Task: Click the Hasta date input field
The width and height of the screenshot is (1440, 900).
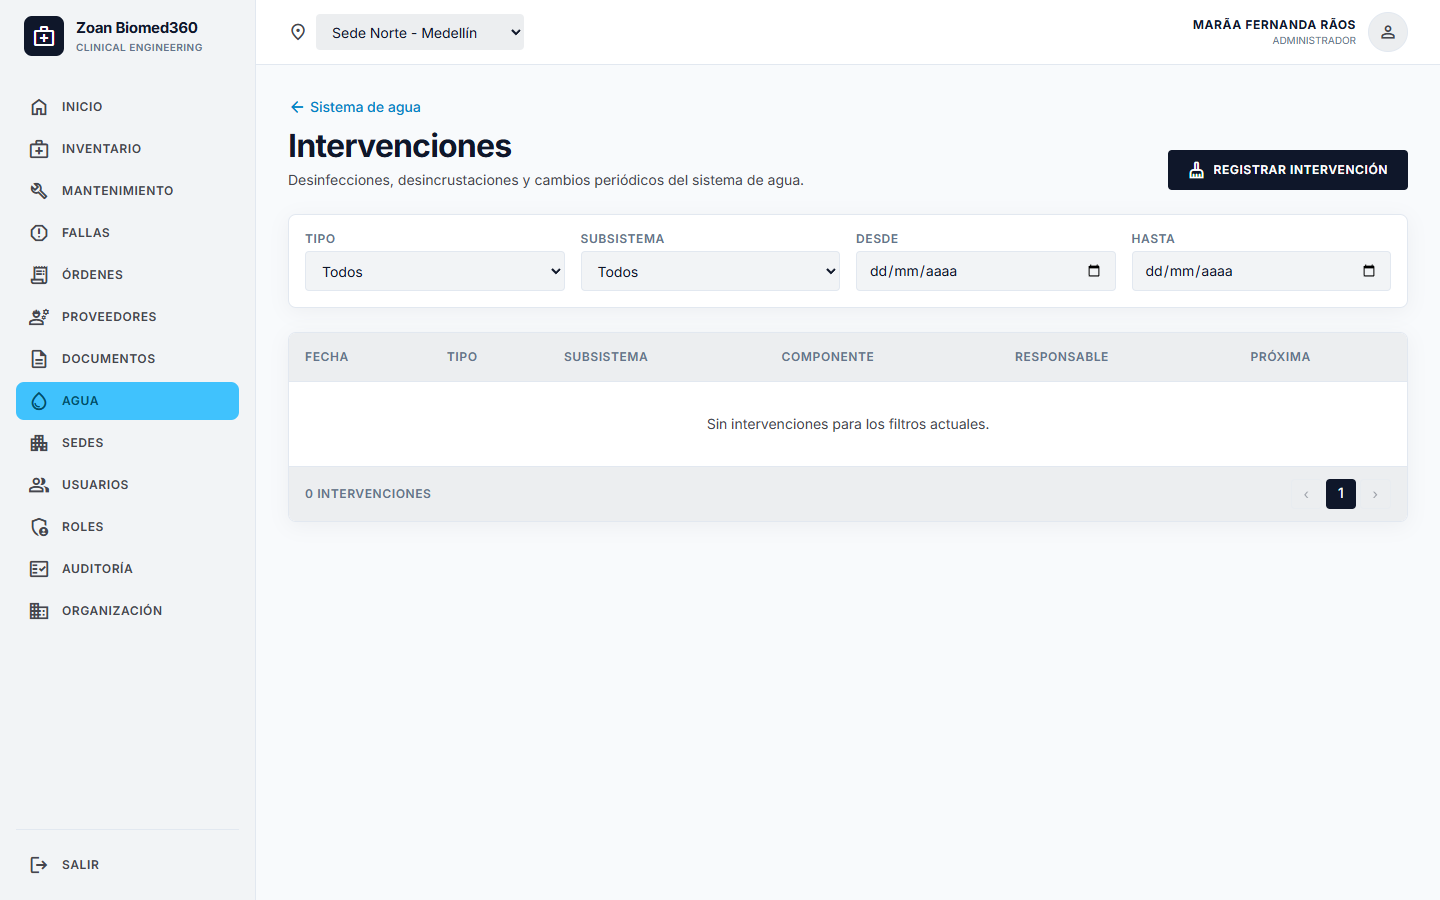Action: [x=1261, y=271]
